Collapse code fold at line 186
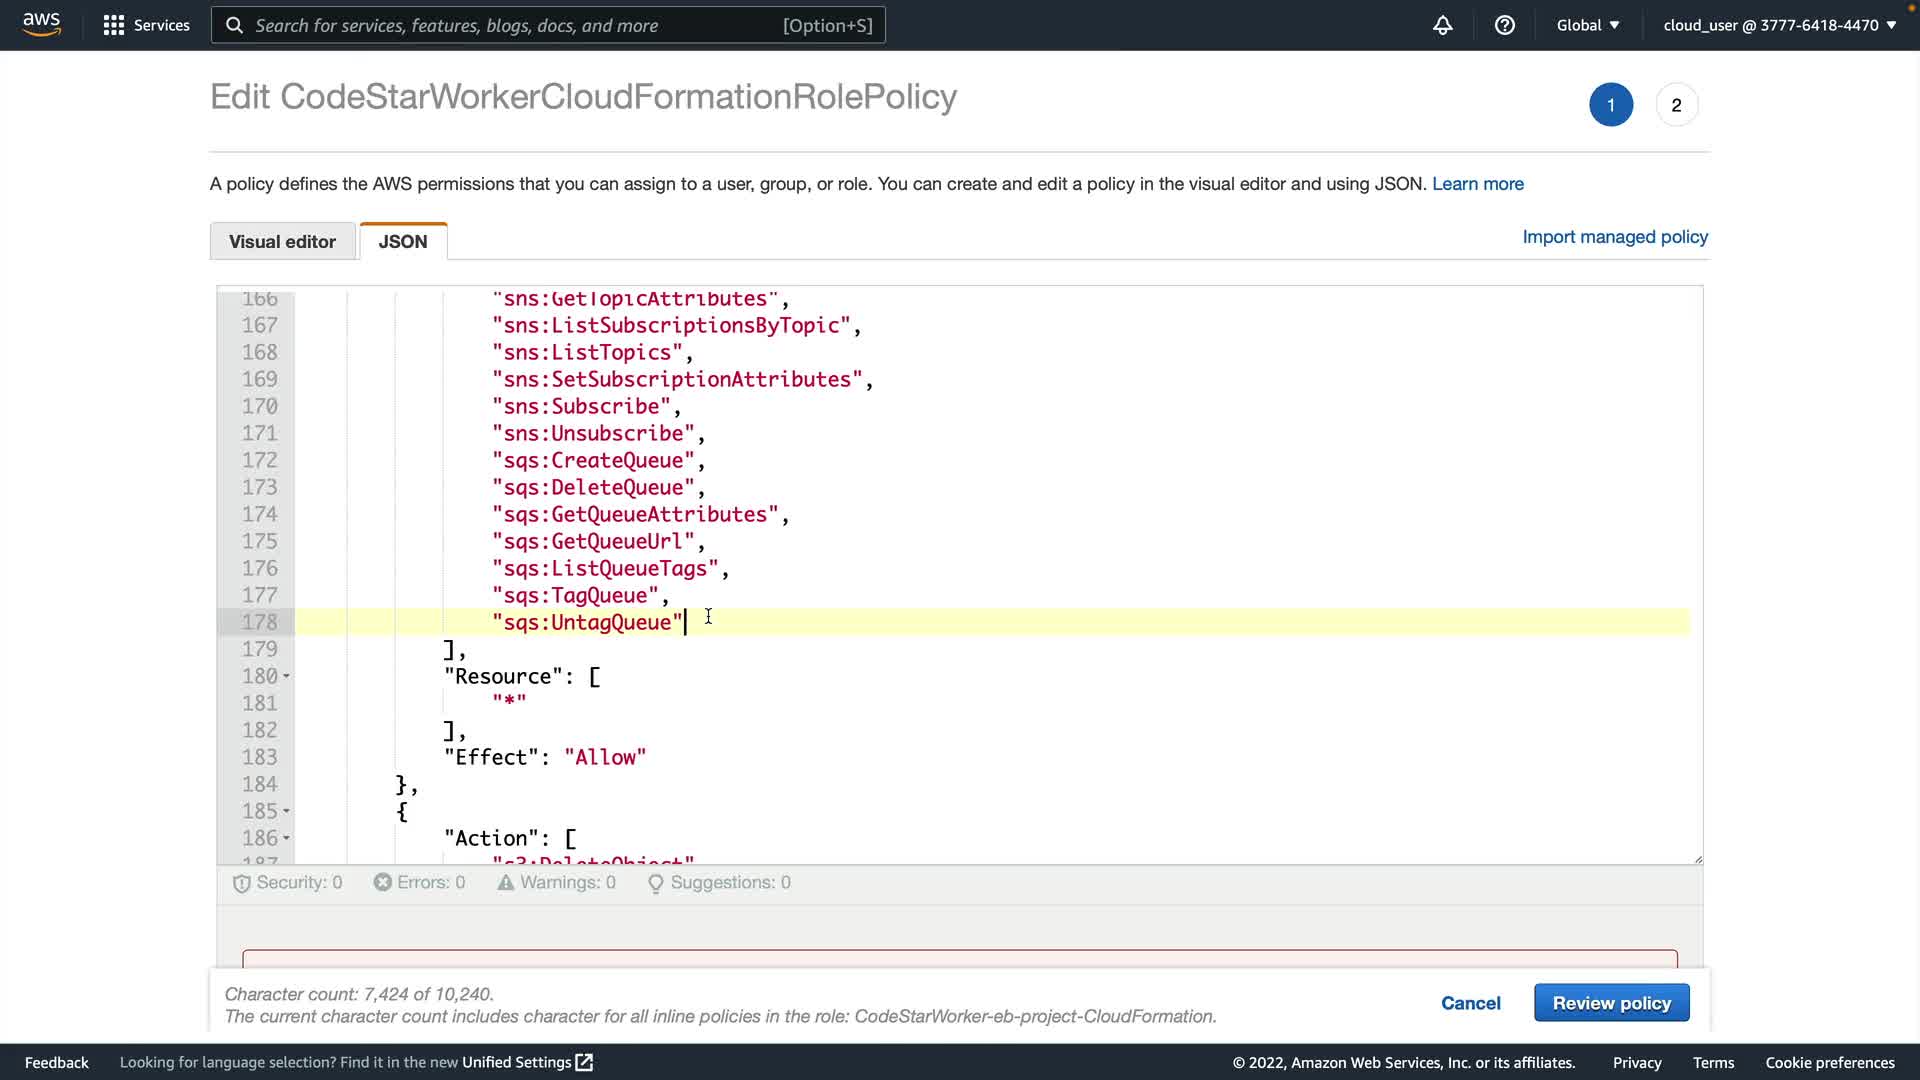 (286, 839)
